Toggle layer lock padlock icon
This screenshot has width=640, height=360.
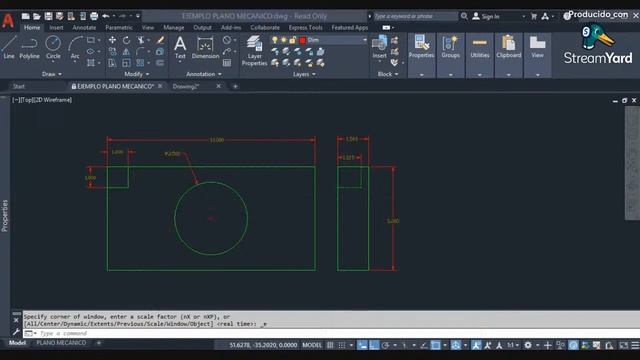click(293, 40)
